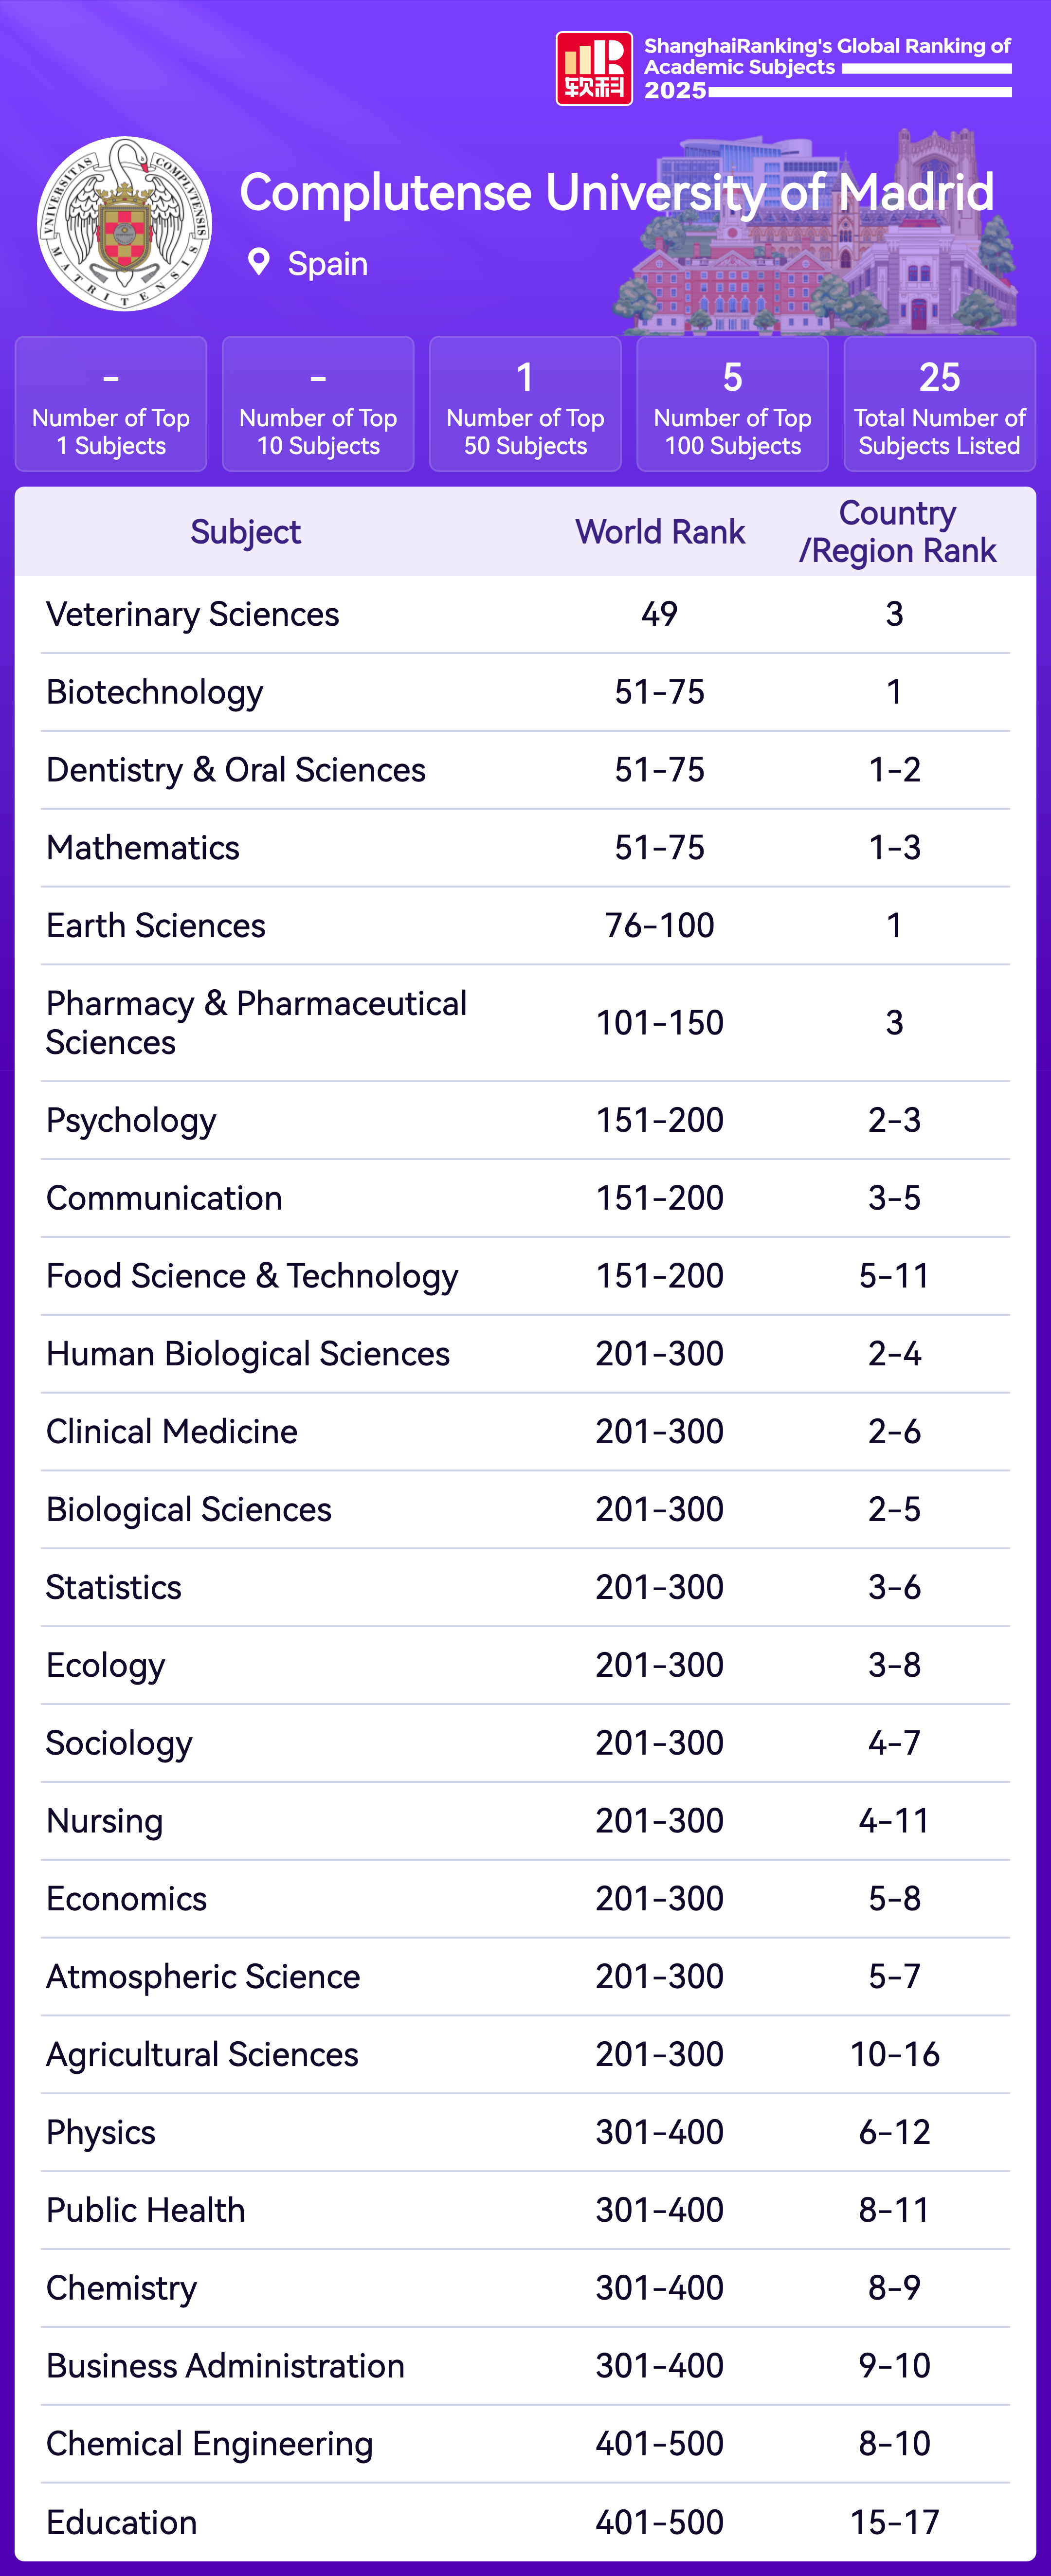This screenshot has height=2576, width=1051.
Task: Click the ShanghaiRanking red logo icon
Action: tap(594, 69)
